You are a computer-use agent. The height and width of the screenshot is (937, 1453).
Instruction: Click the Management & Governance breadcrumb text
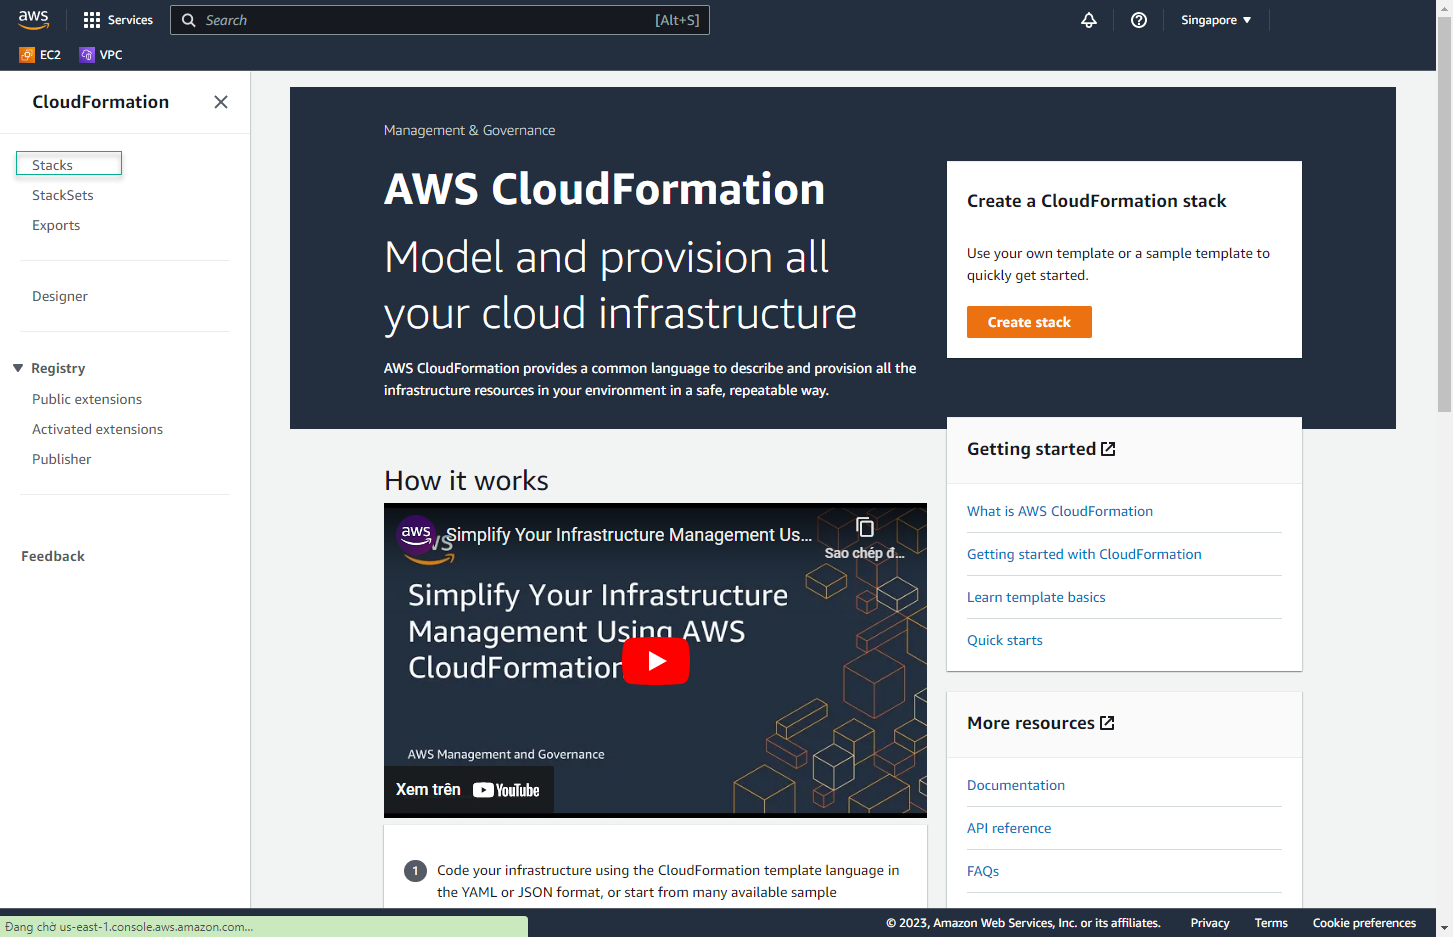[469, 130]
